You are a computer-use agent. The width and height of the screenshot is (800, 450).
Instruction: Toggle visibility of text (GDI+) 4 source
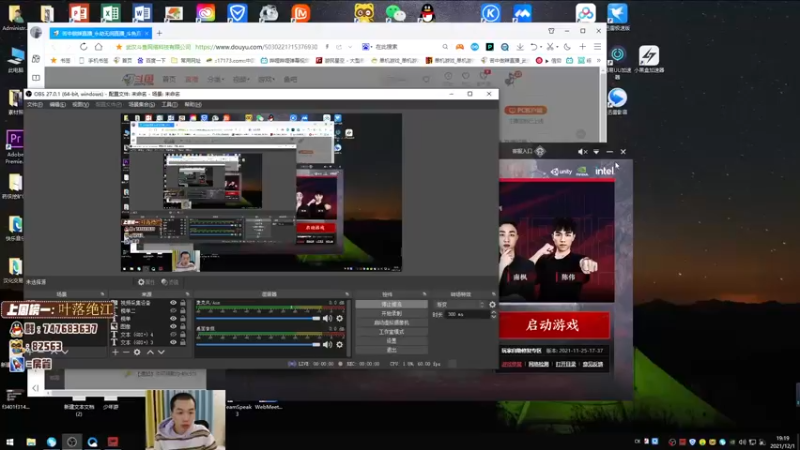click(x=173, y=334)
